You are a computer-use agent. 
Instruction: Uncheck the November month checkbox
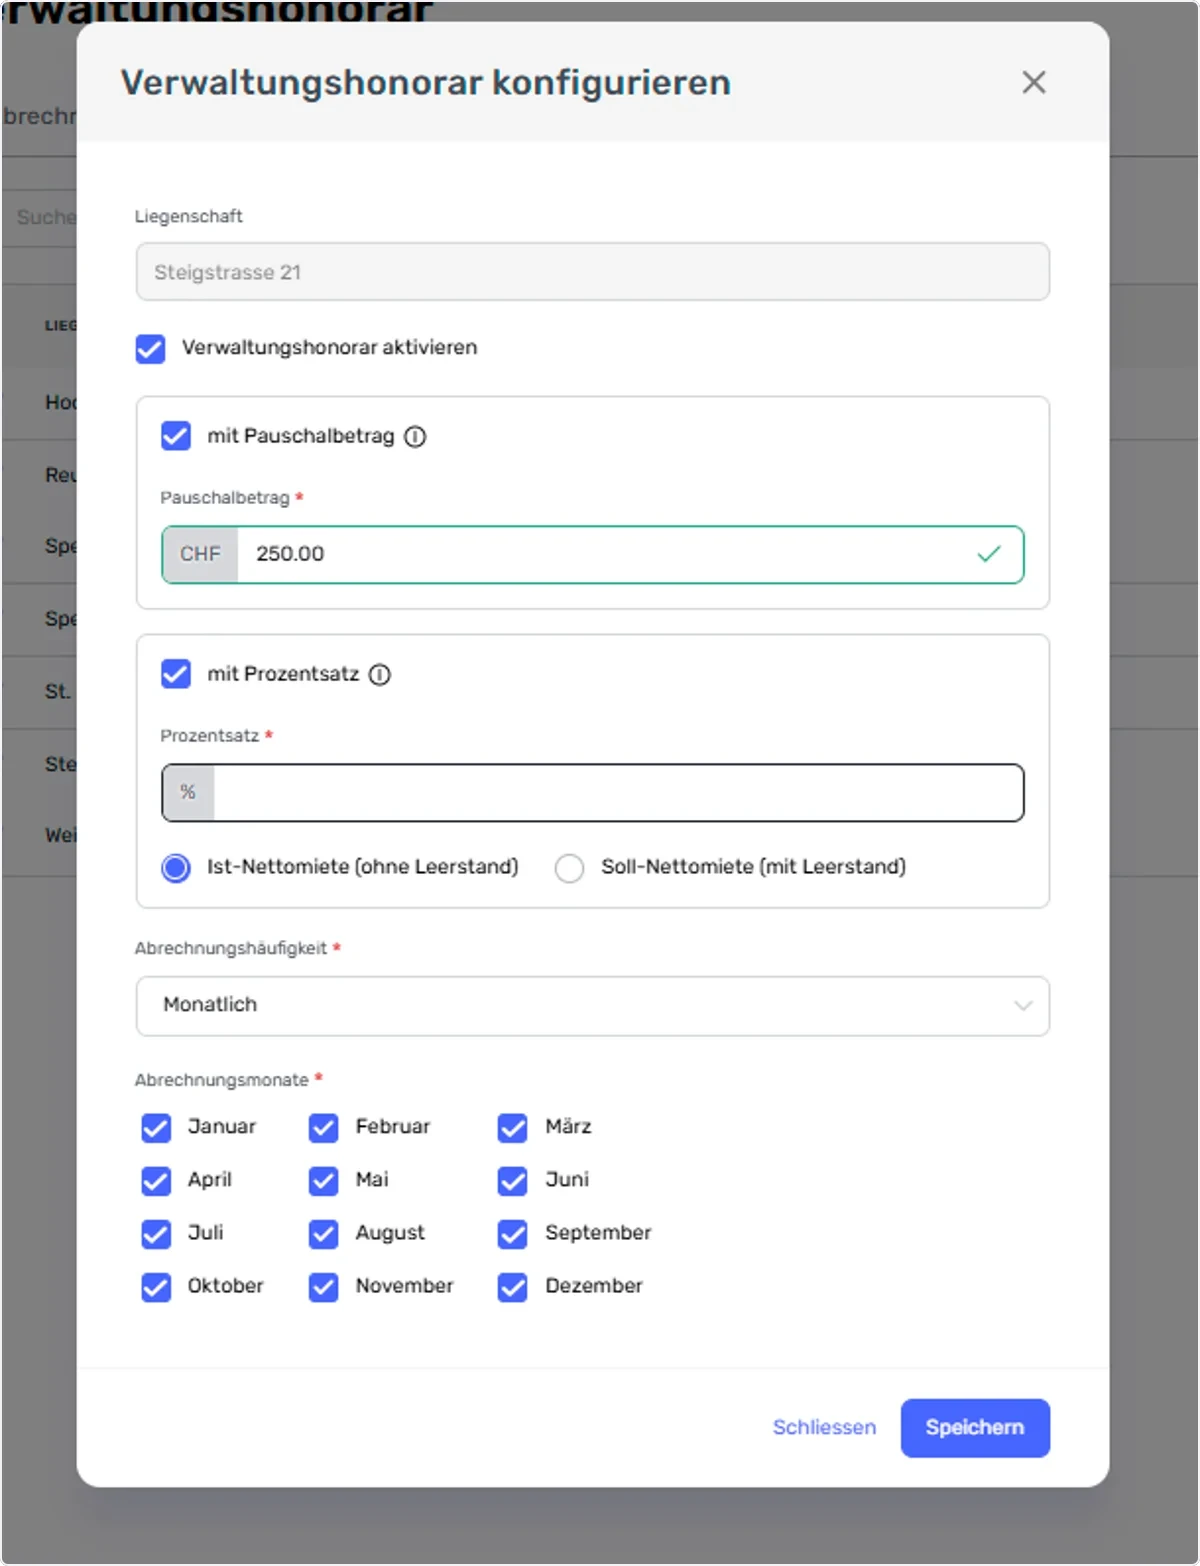(x=324, y=1287)
